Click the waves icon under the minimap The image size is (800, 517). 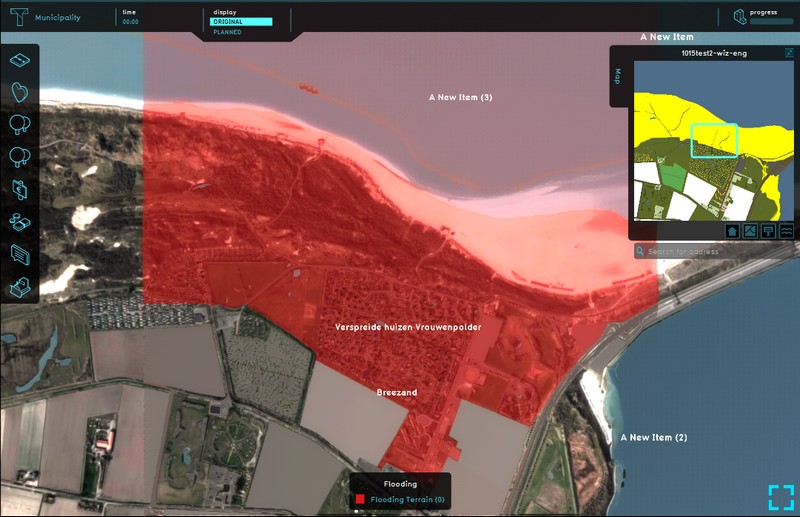(787, 230)
